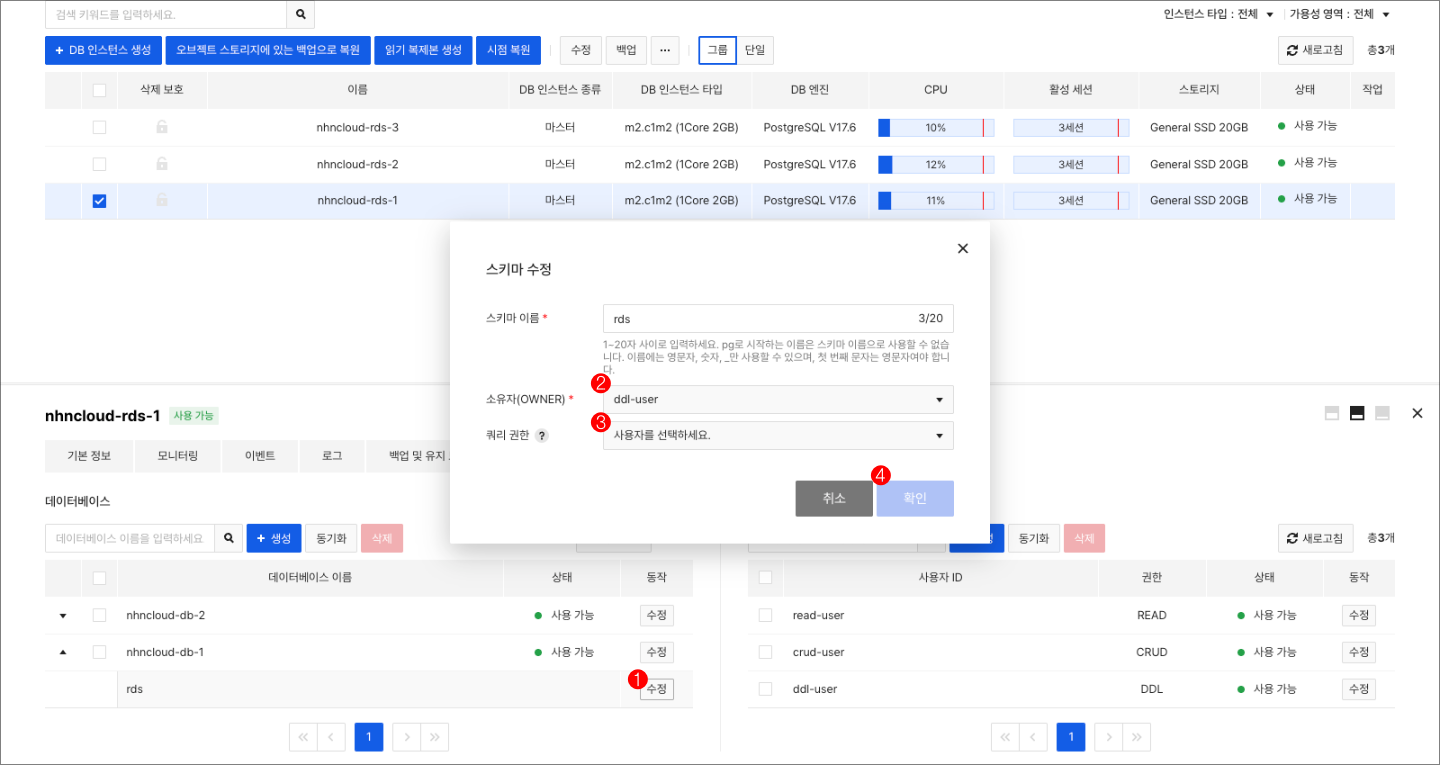This screenshot has width=1440, height=765.
Task: Click the help icon next to 쿼리 권한
Action: (x=543, y=434)
